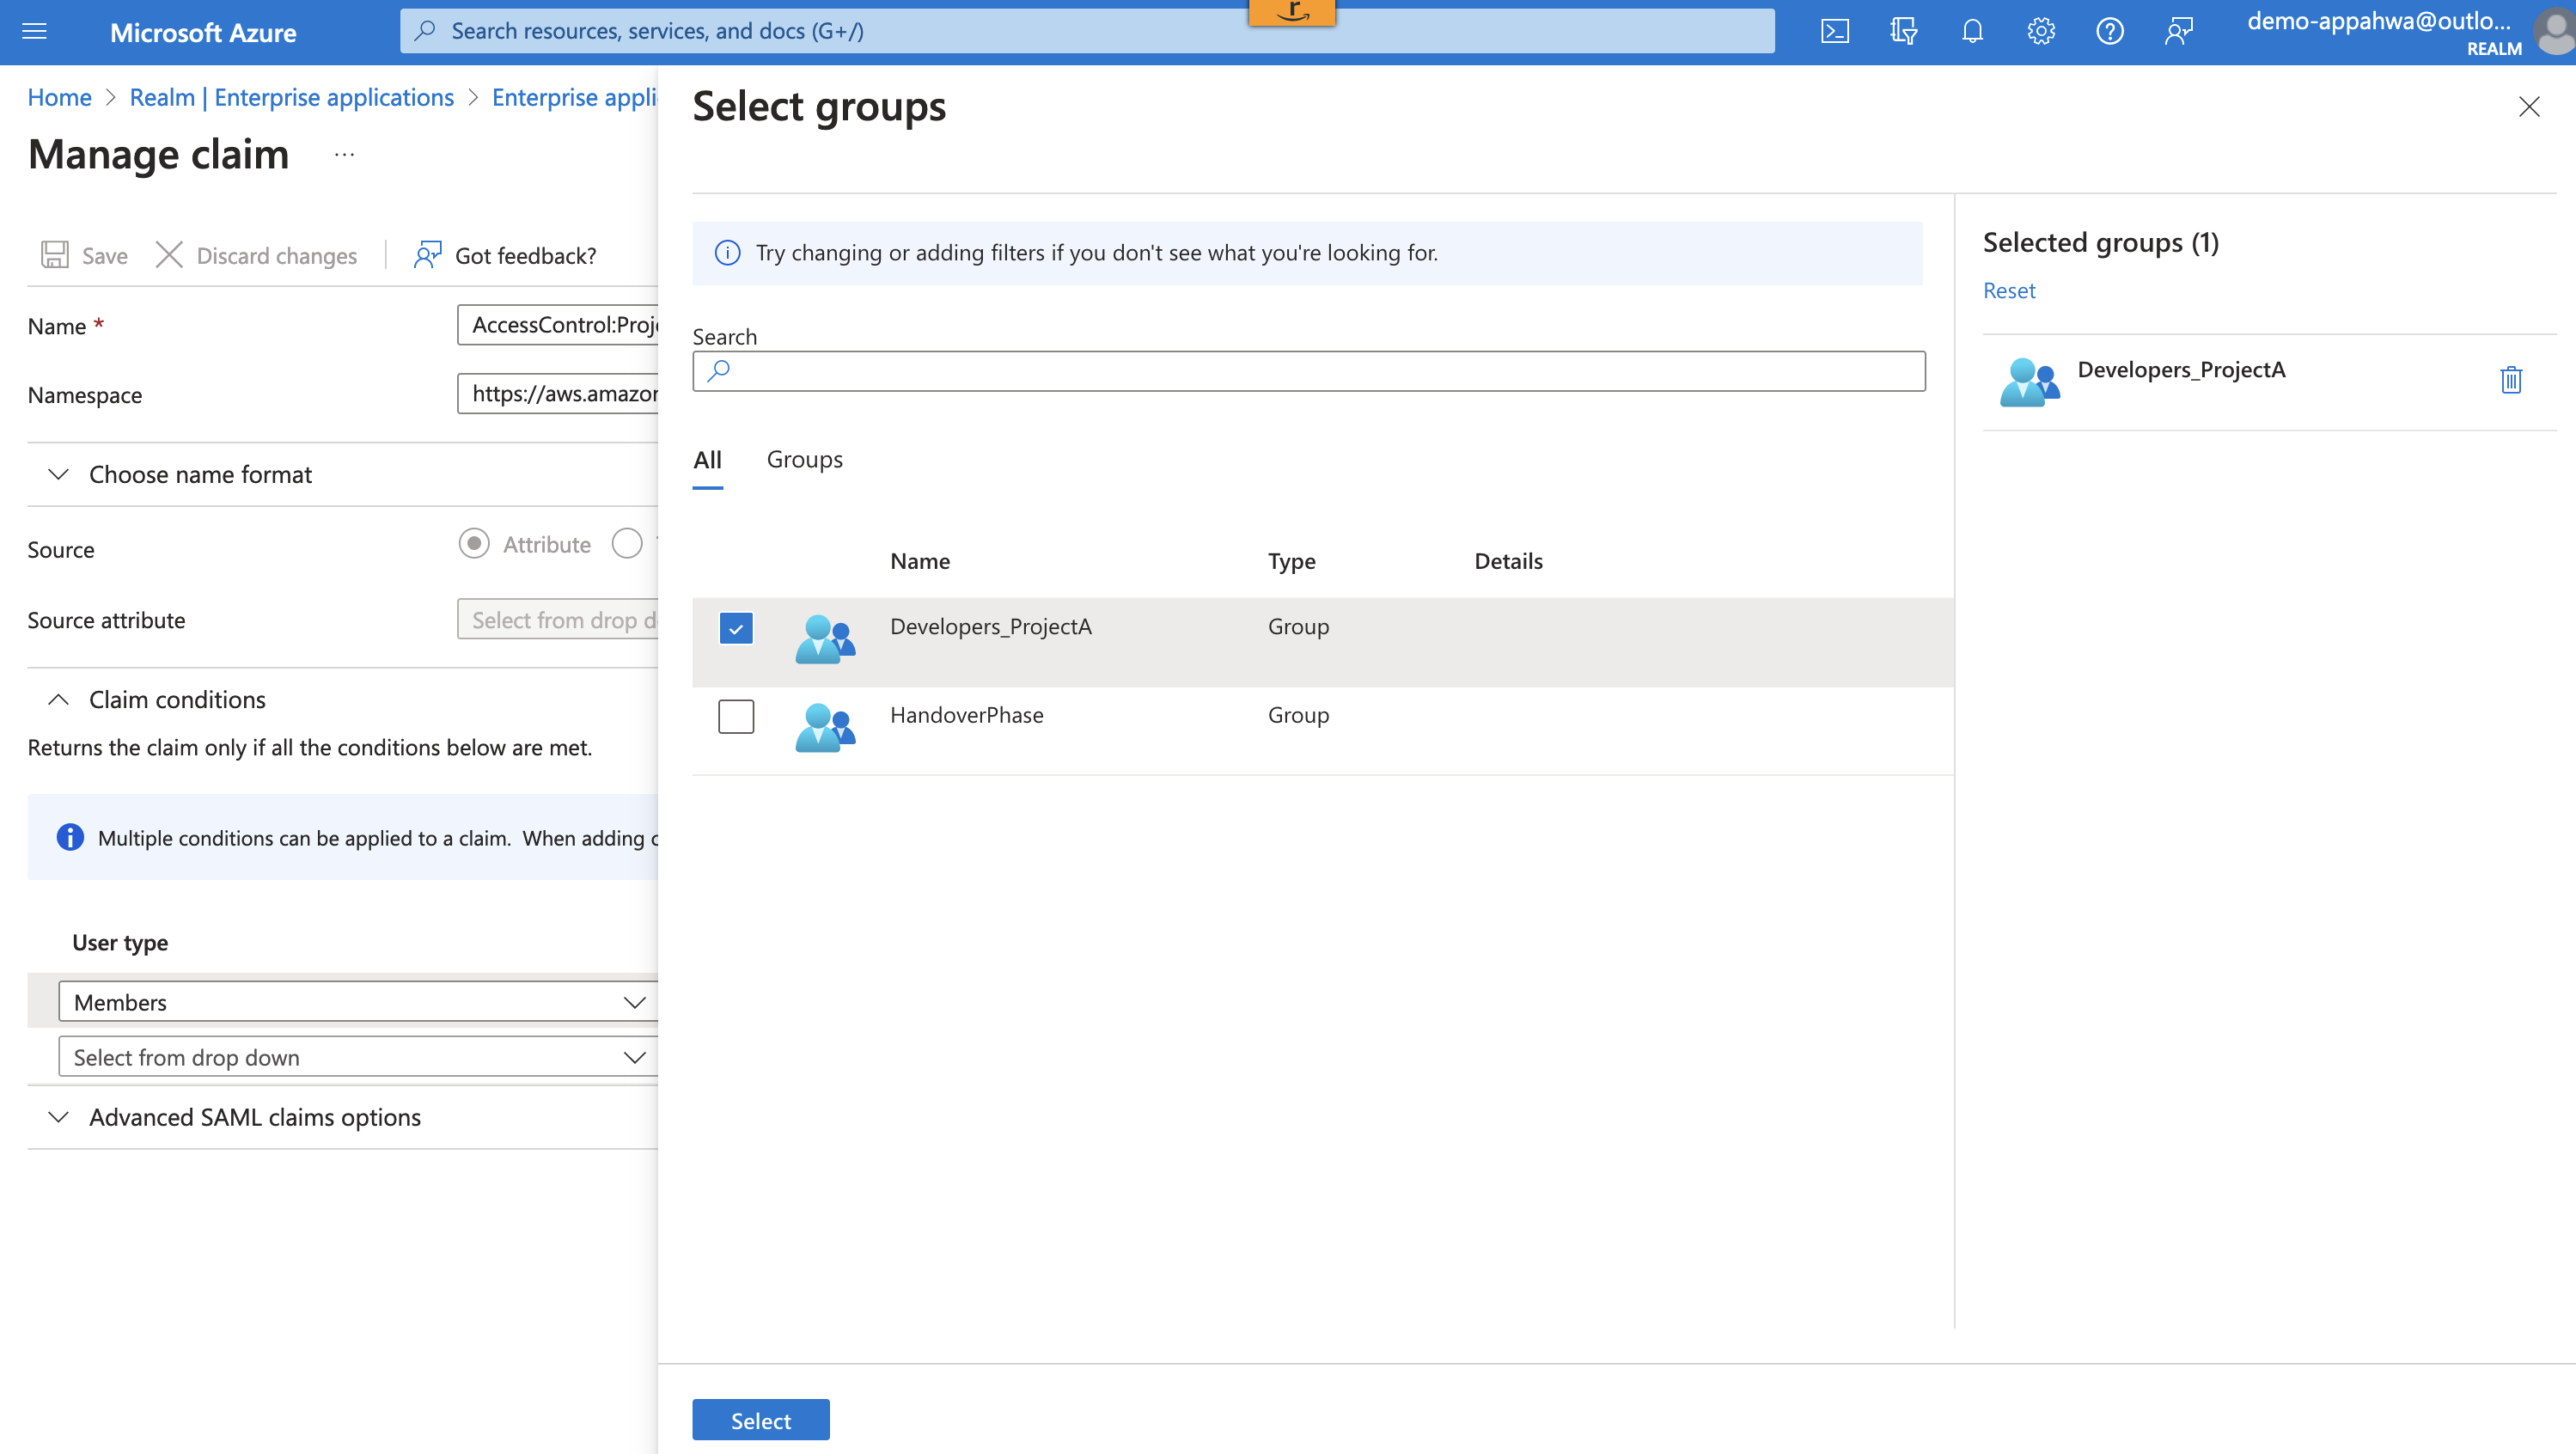
Task: Close the Select groups panel
Action: click(2528, 107)
